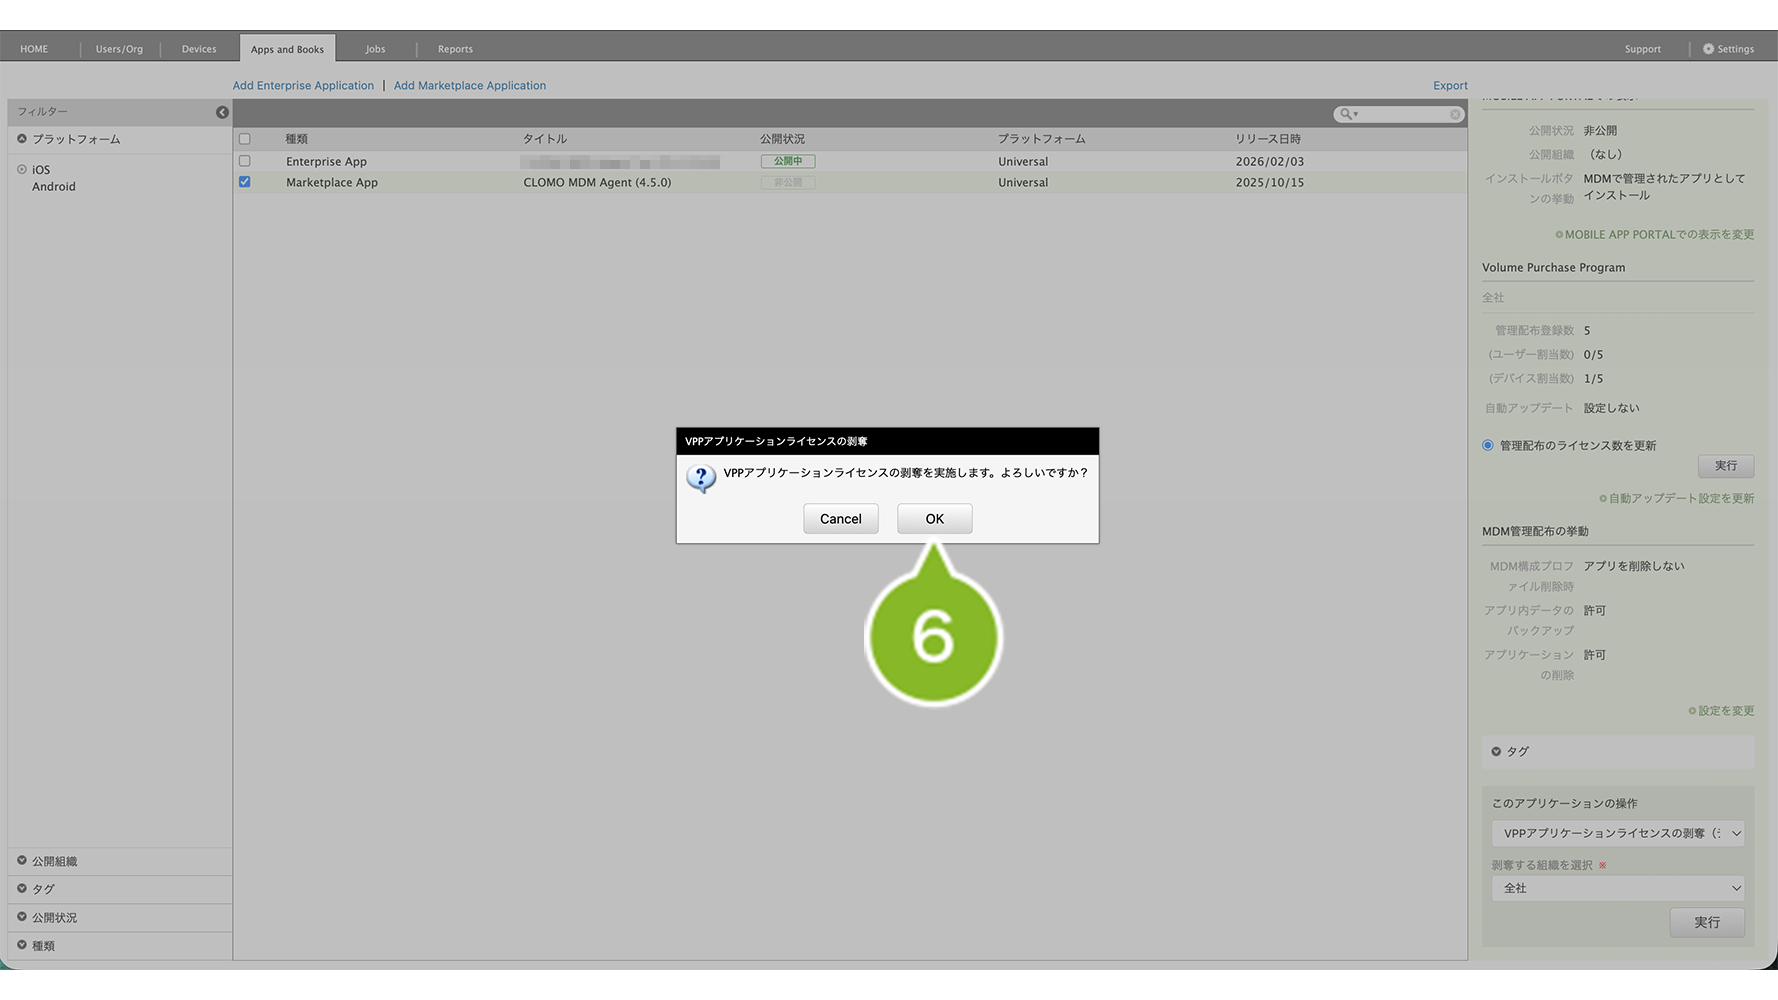Viewport: 1778px width, 1000px height.
Task: Toggle the select-all header checkbox
Action: click(245, 139)
